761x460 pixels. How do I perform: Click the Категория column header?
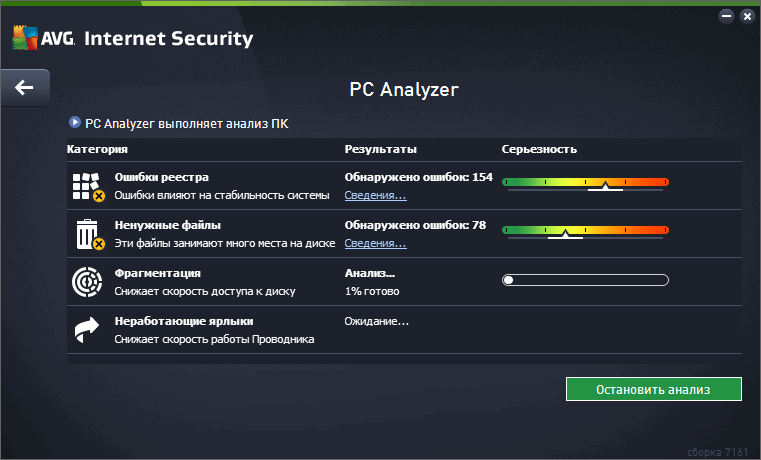click(97, 149)
